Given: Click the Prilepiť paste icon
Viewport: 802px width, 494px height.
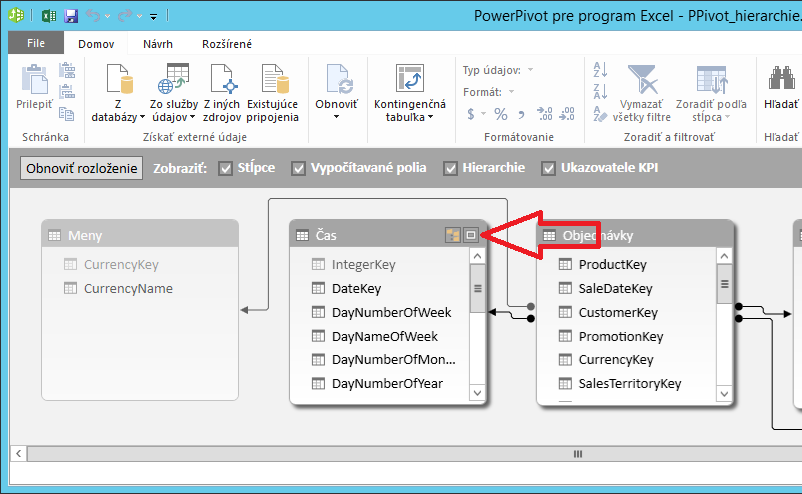Looking at the screenshot, I should click(34, 79).
